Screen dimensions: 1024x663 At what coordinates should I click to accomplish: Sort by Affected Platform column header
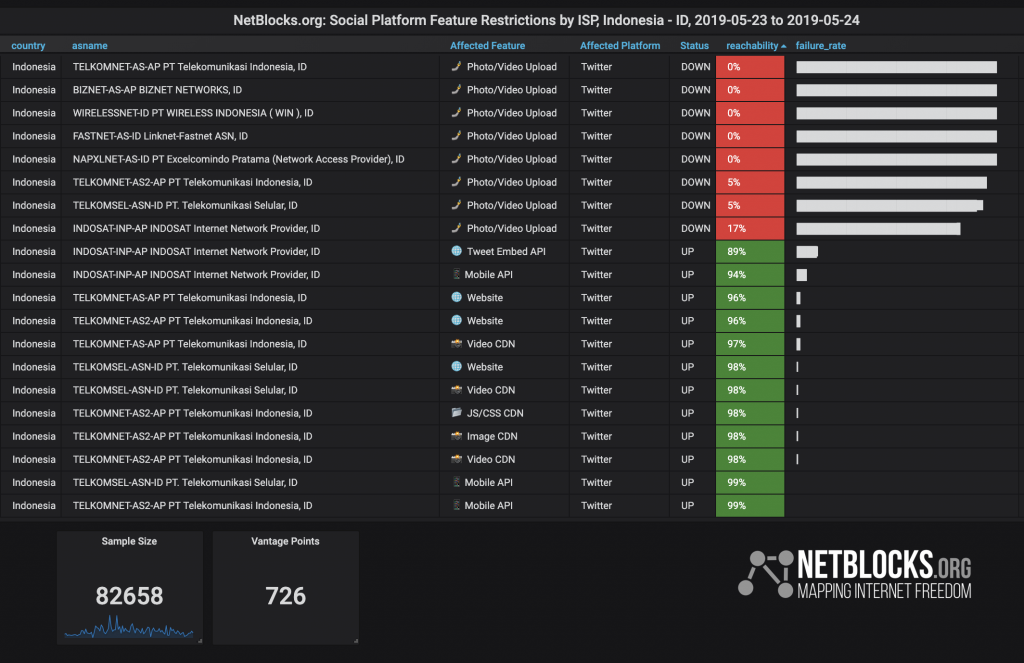[620, 46]
